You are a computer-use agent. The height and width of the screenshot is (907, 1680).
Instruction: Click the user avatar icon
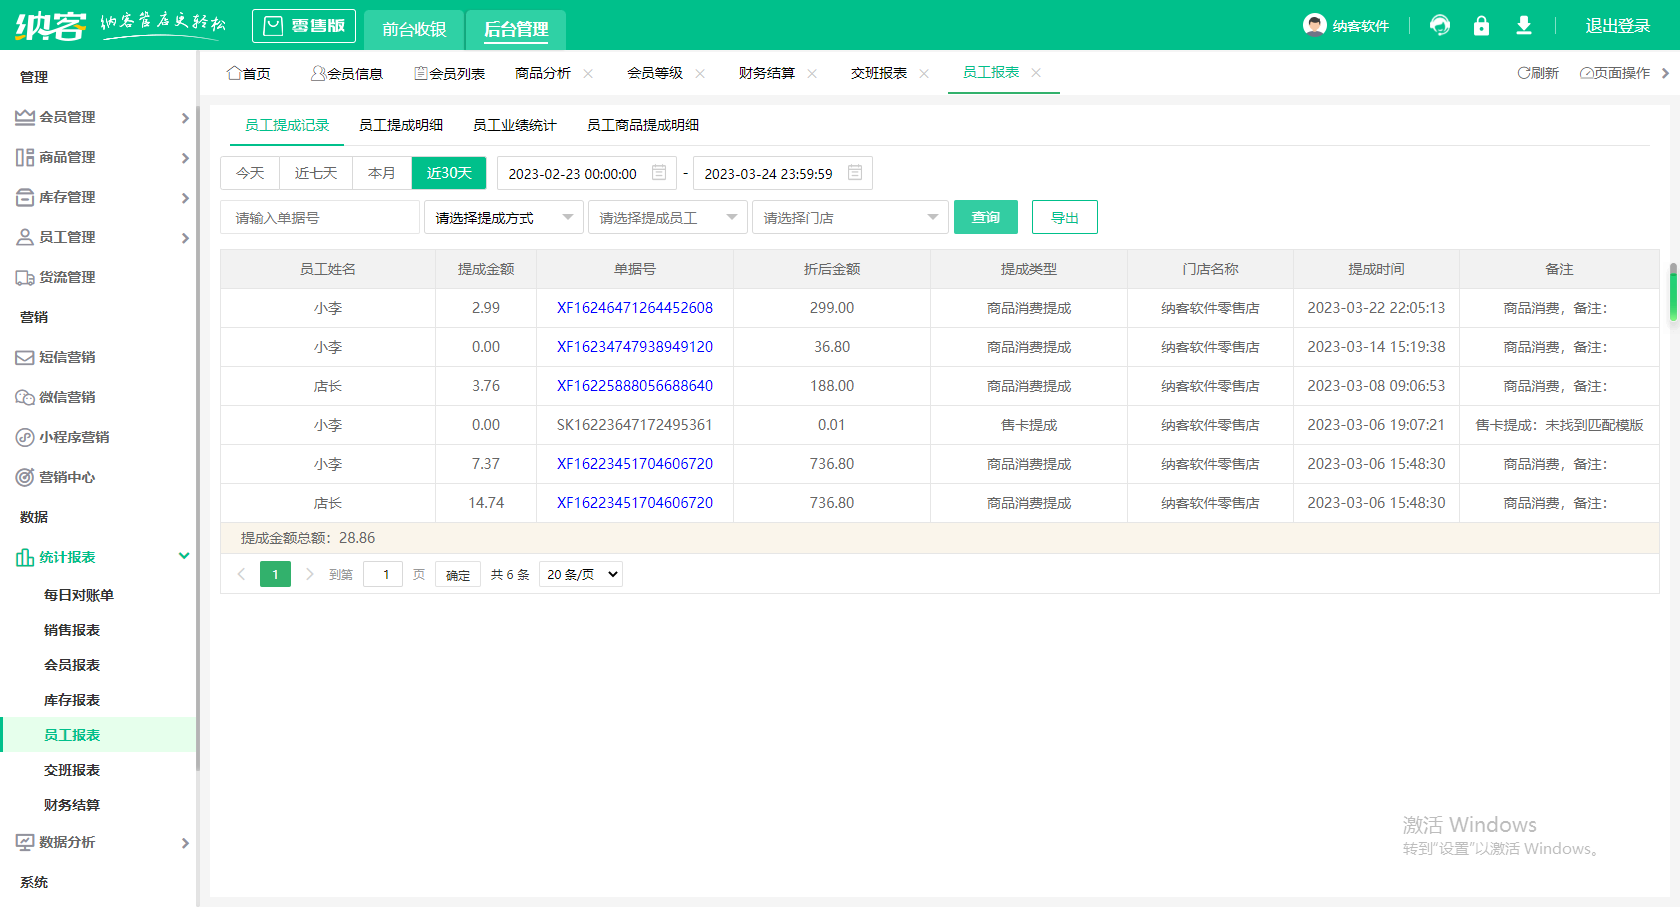click(1314, 25)
